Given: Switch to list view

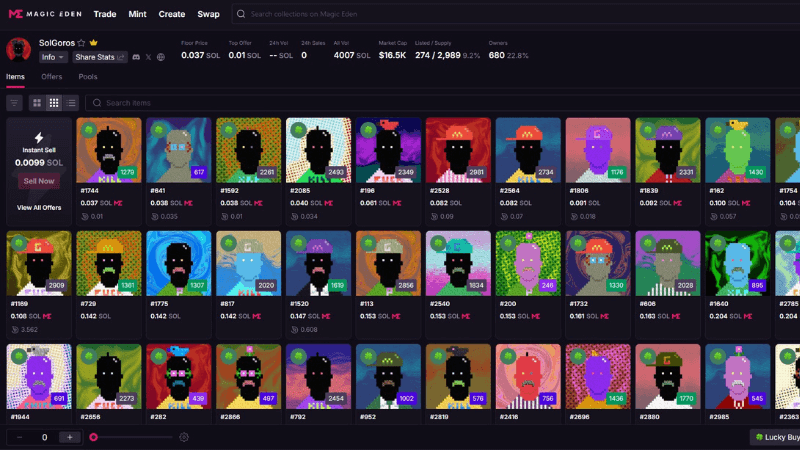Looking at the screenshot, I should coord(71,103).
